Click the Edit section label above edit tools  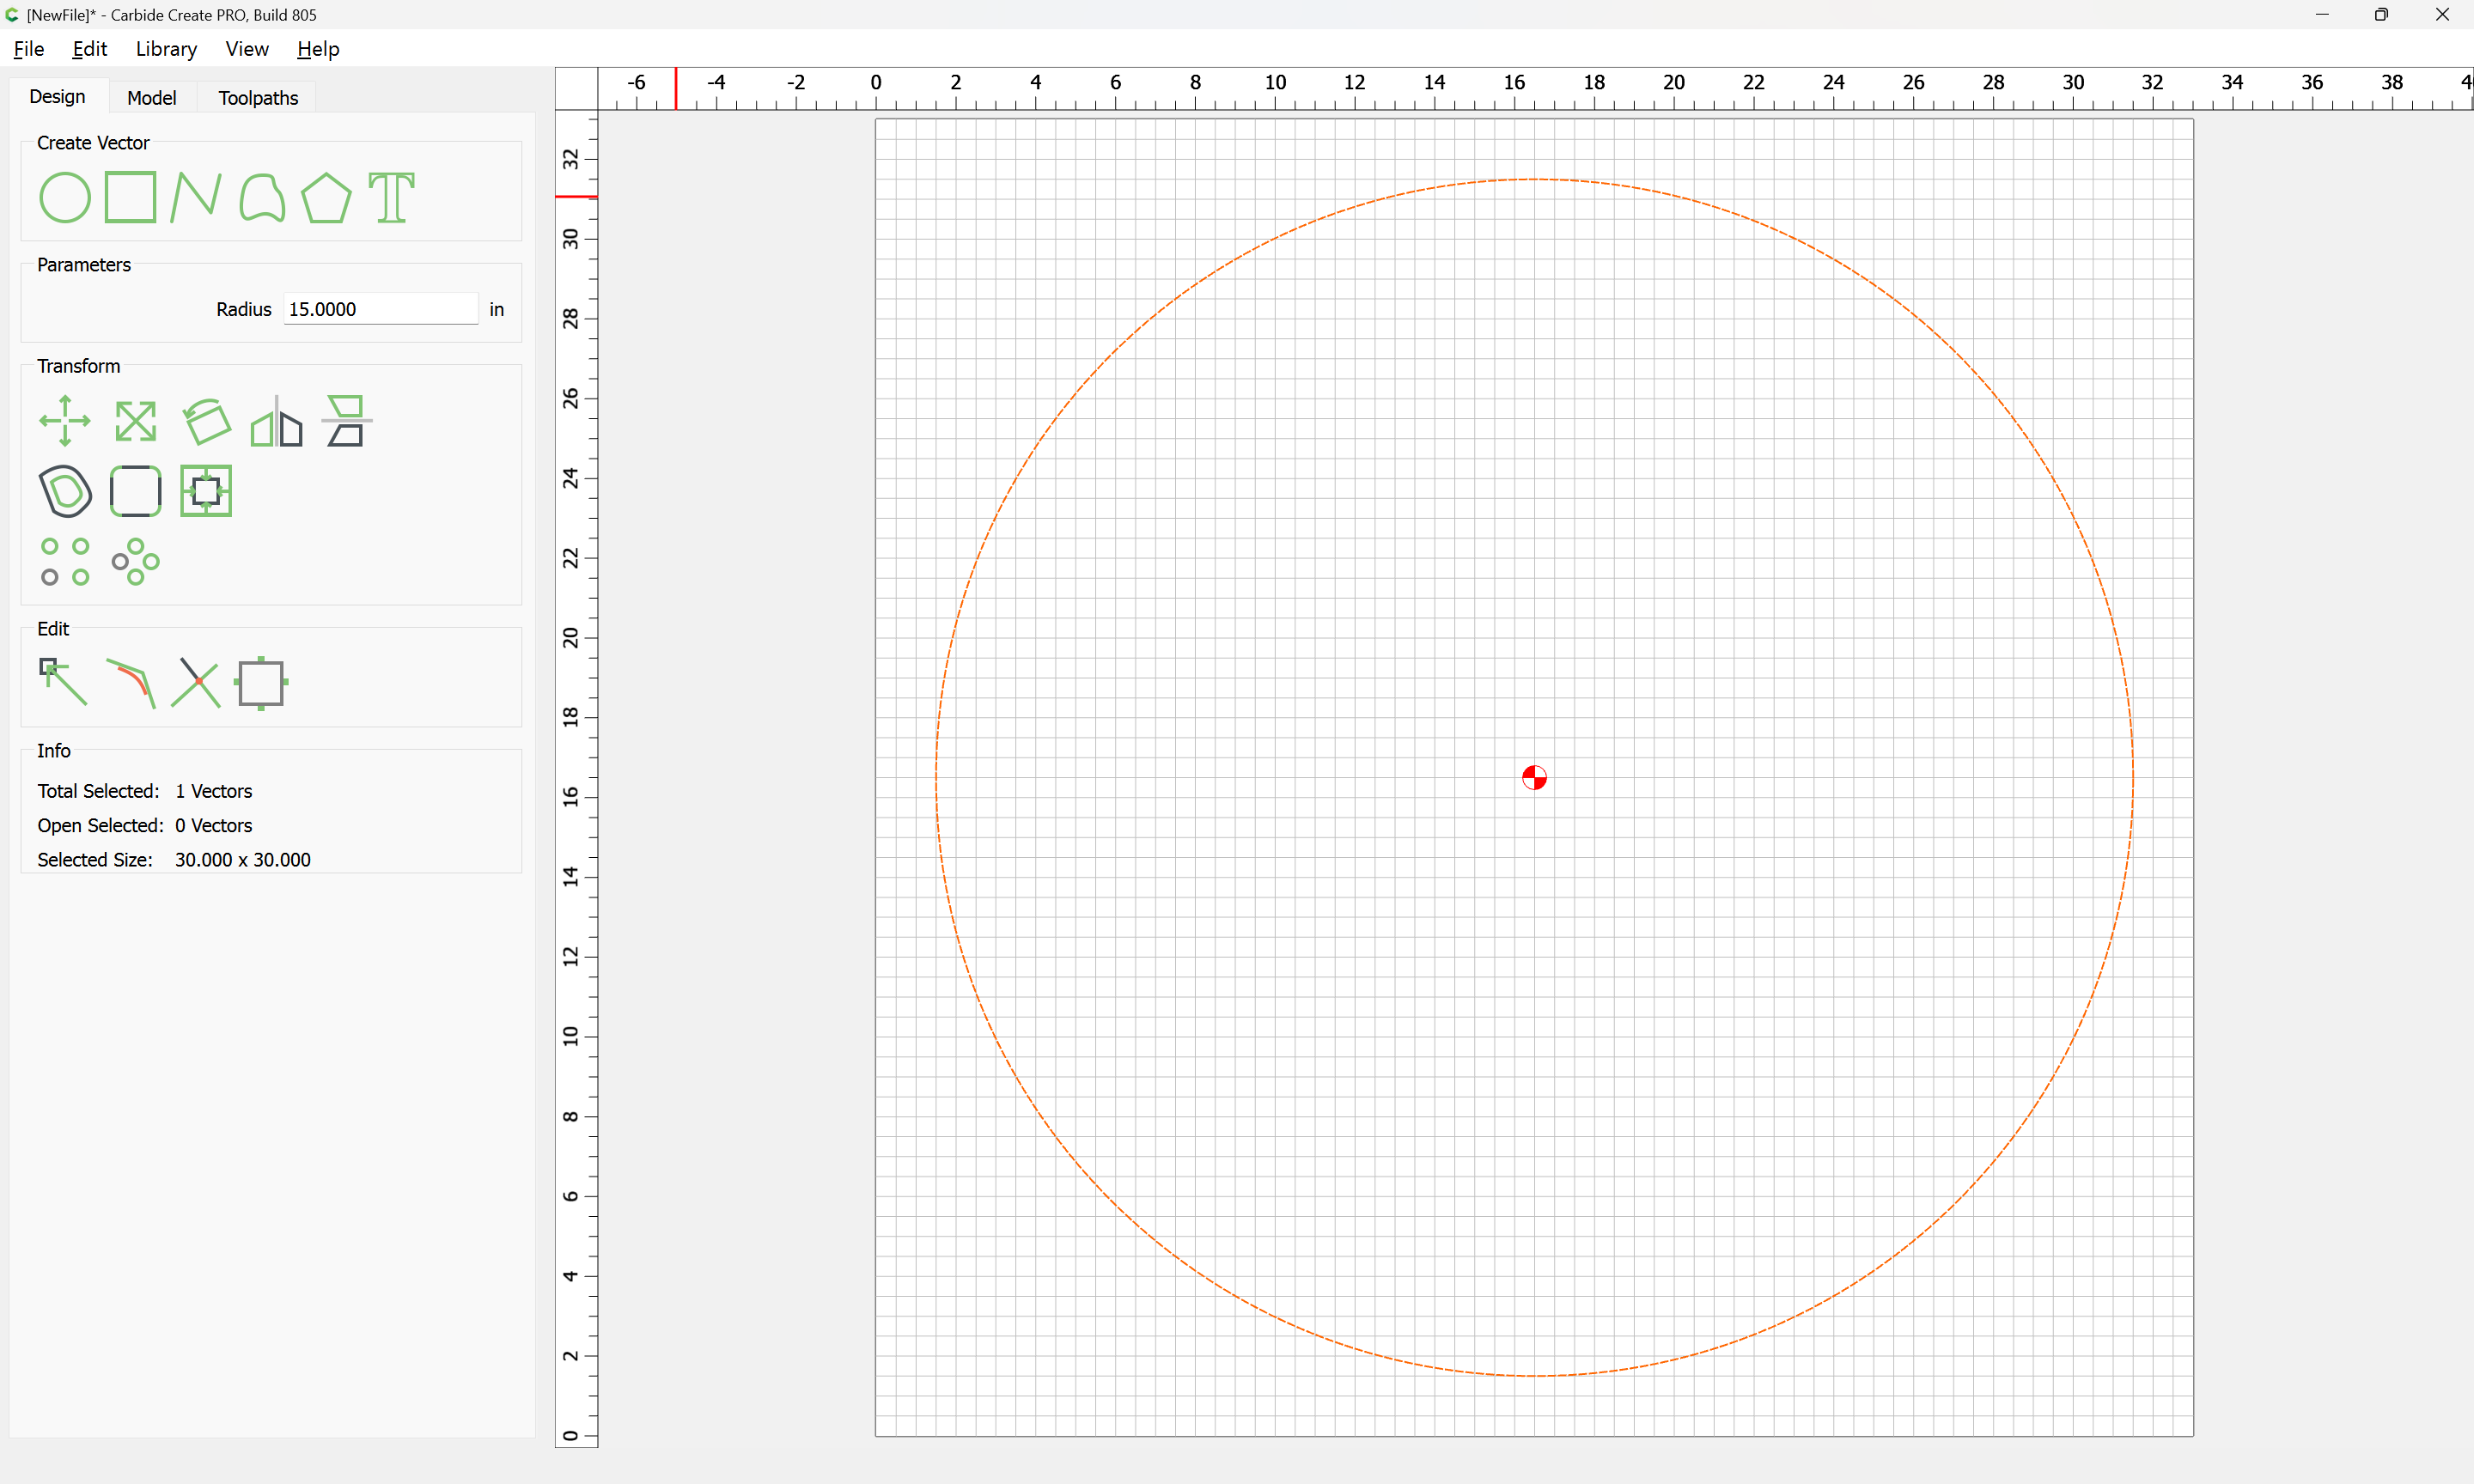(x=53, y=629)
